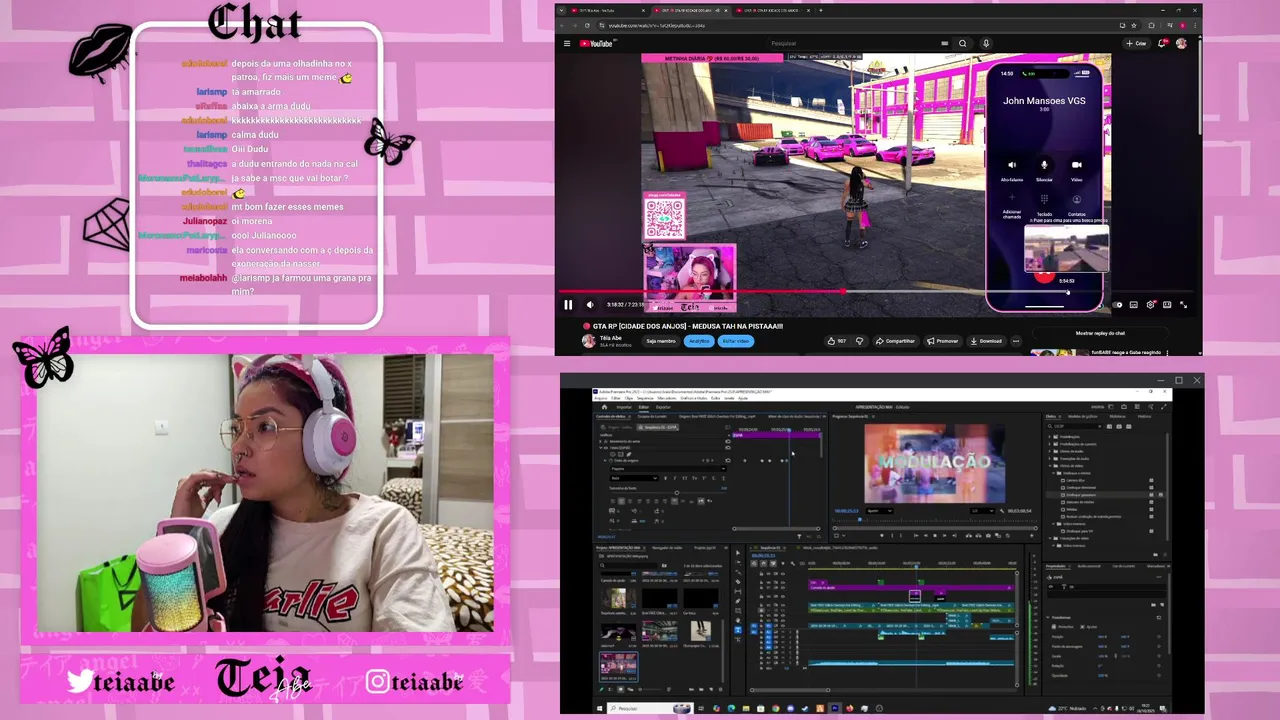Switch to Premiere Importar workspace tab

624,407
